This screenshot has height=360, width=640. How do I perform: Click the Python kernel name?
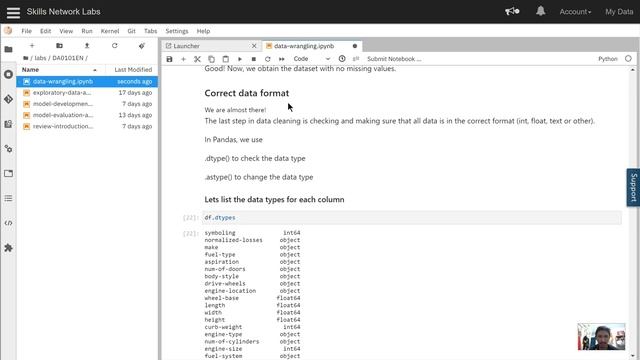(x=608, y=59)
